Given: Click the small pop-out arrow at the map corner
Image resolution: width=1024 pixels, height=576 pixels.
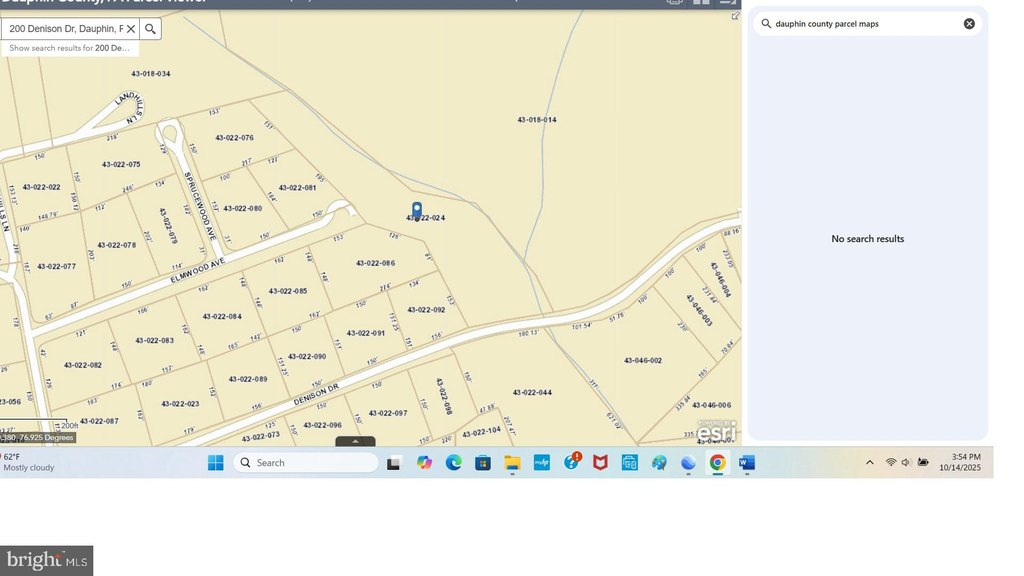Looking at the screenshot, I should (735, 16).
